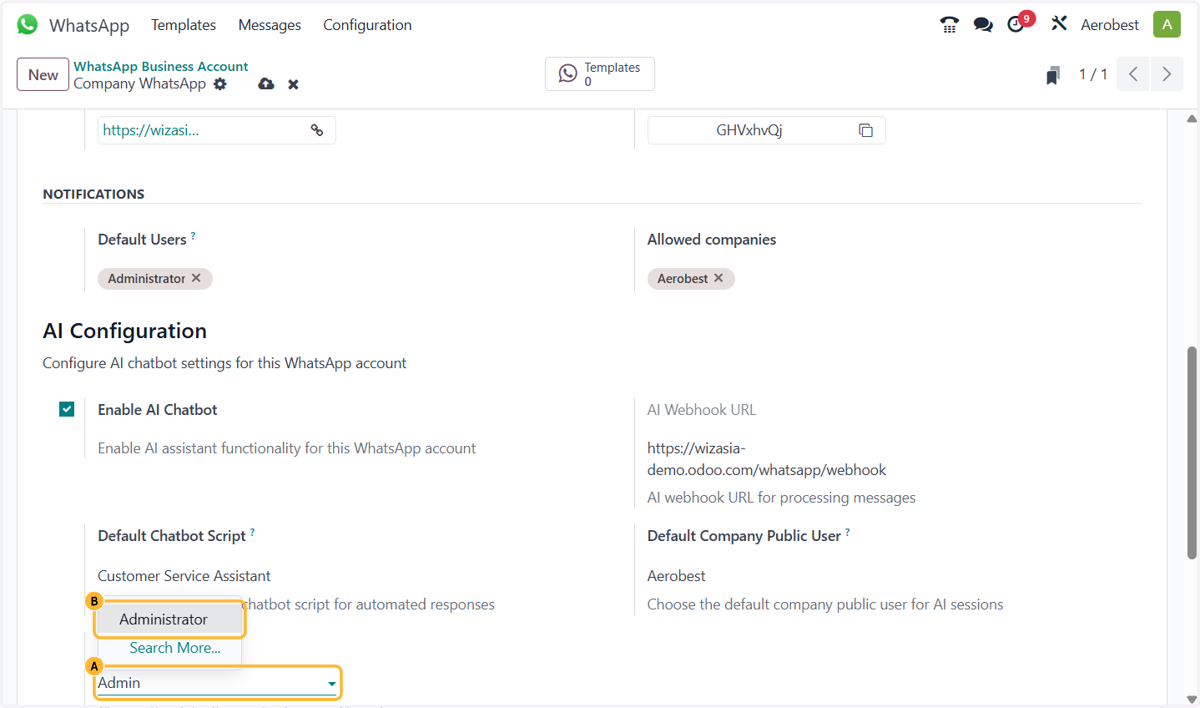Click the Allowed companies label
Image resolution: width=1200 pixels, height=708 pixels.
712,239
